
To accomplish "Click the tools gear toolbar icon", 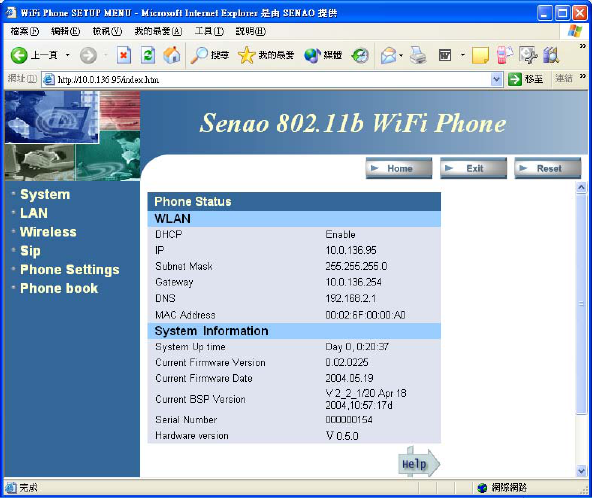I will pos(528,56).
